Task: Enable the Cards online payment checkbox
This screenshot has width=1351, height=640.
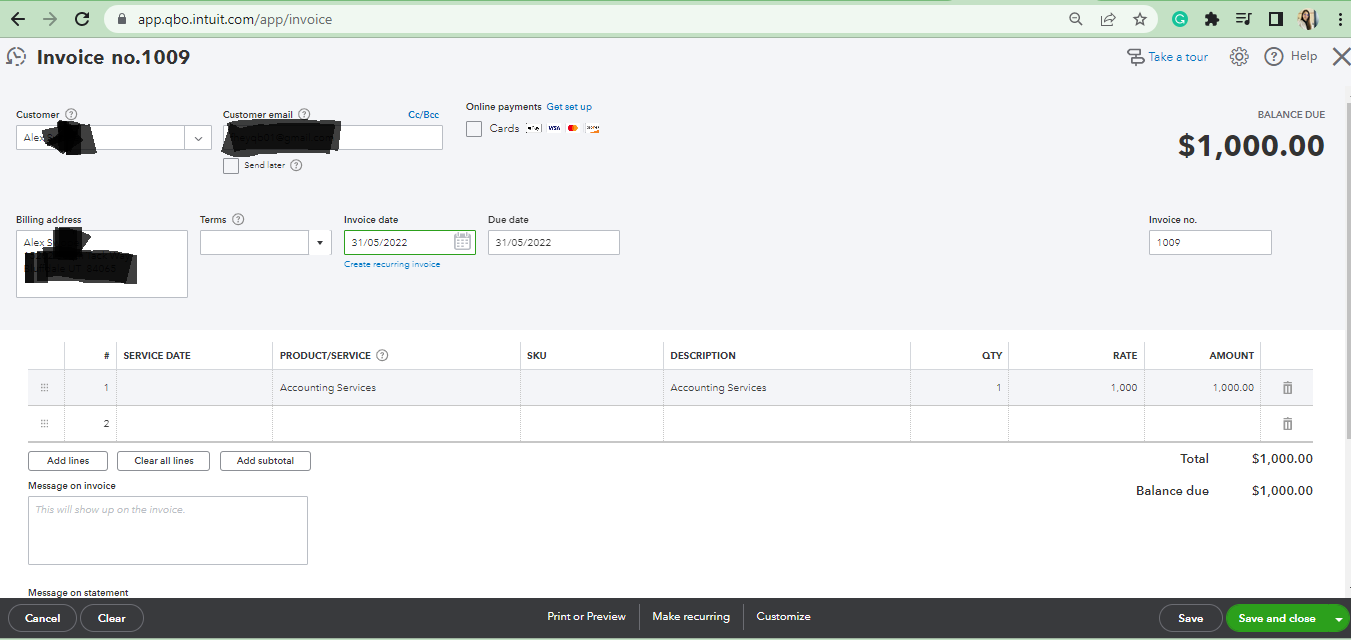Action: [x=474, y=129]
